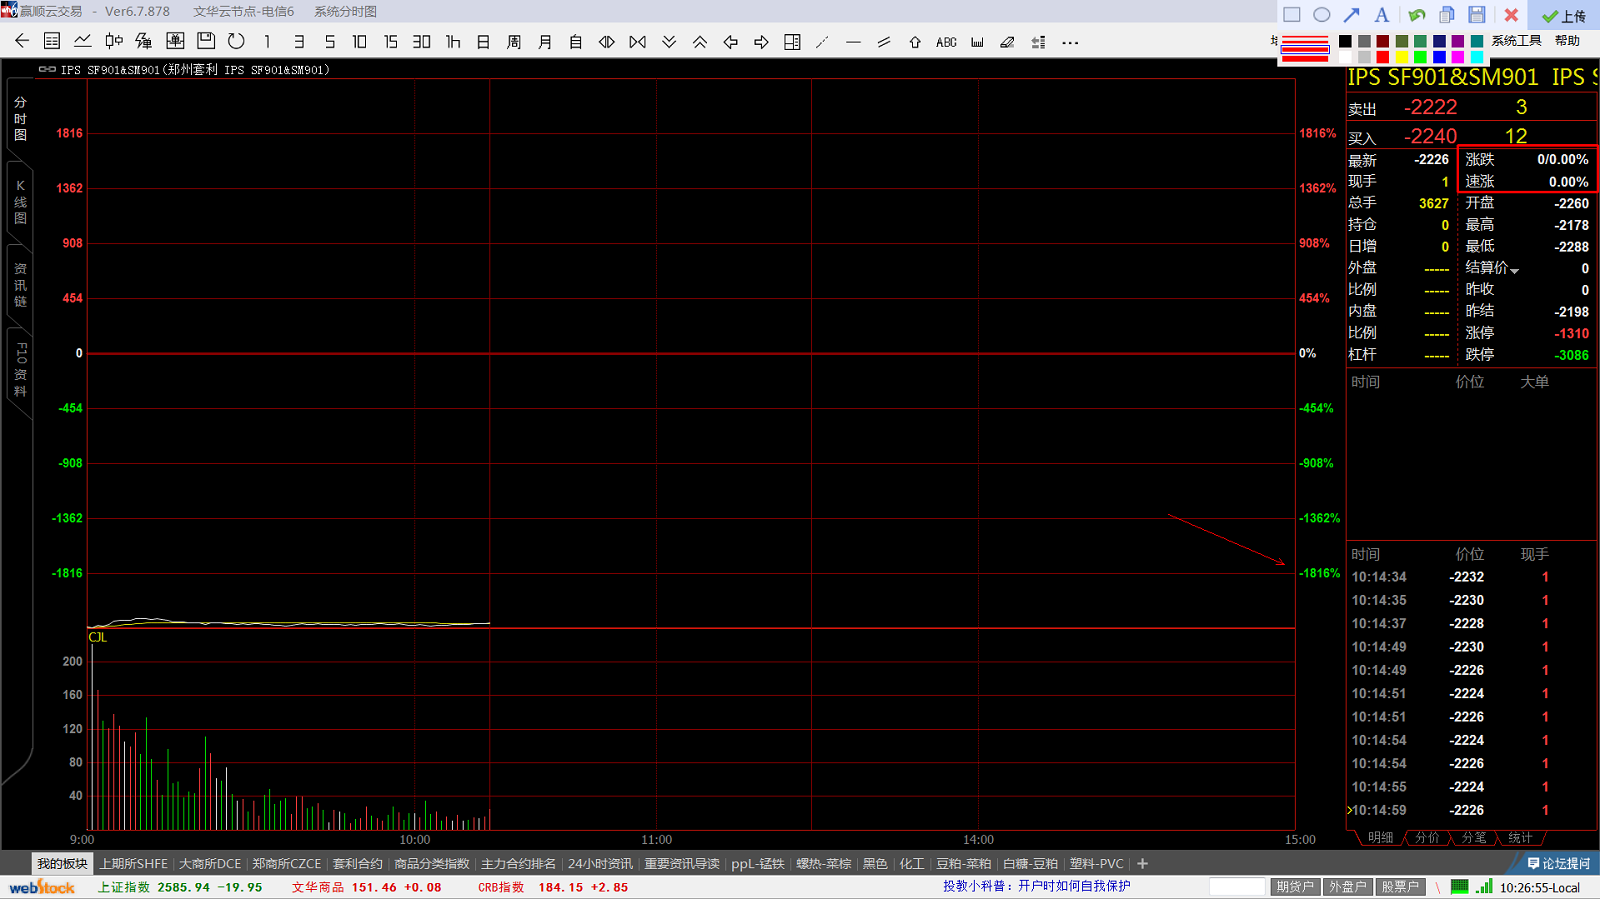Select the 3-minute period

[298, 42]
